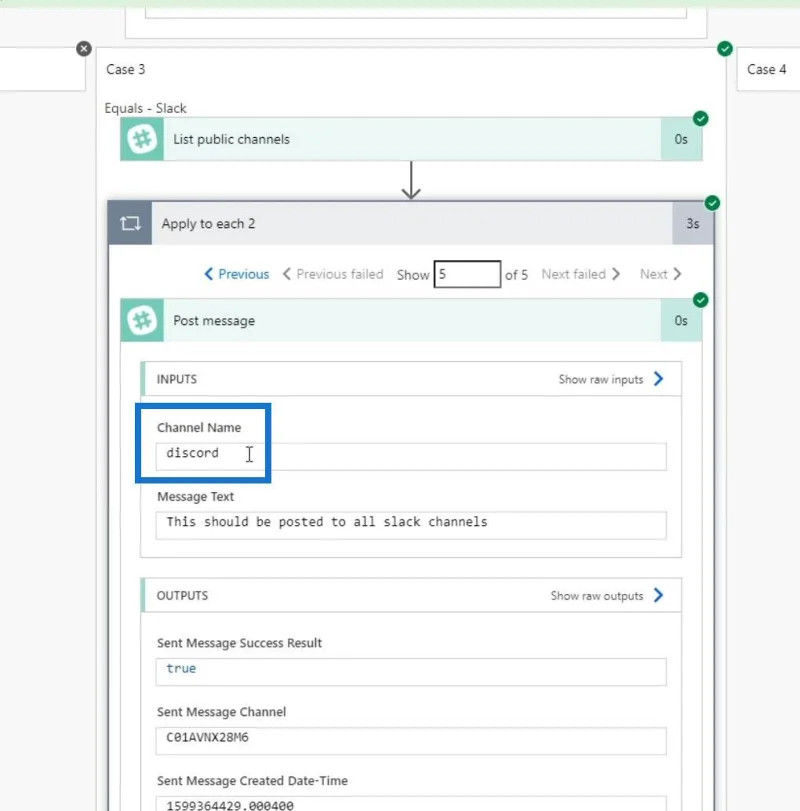Screen dimensions: 800x811
Task: Click the Case 3 title
Action: tap(126, 69)
